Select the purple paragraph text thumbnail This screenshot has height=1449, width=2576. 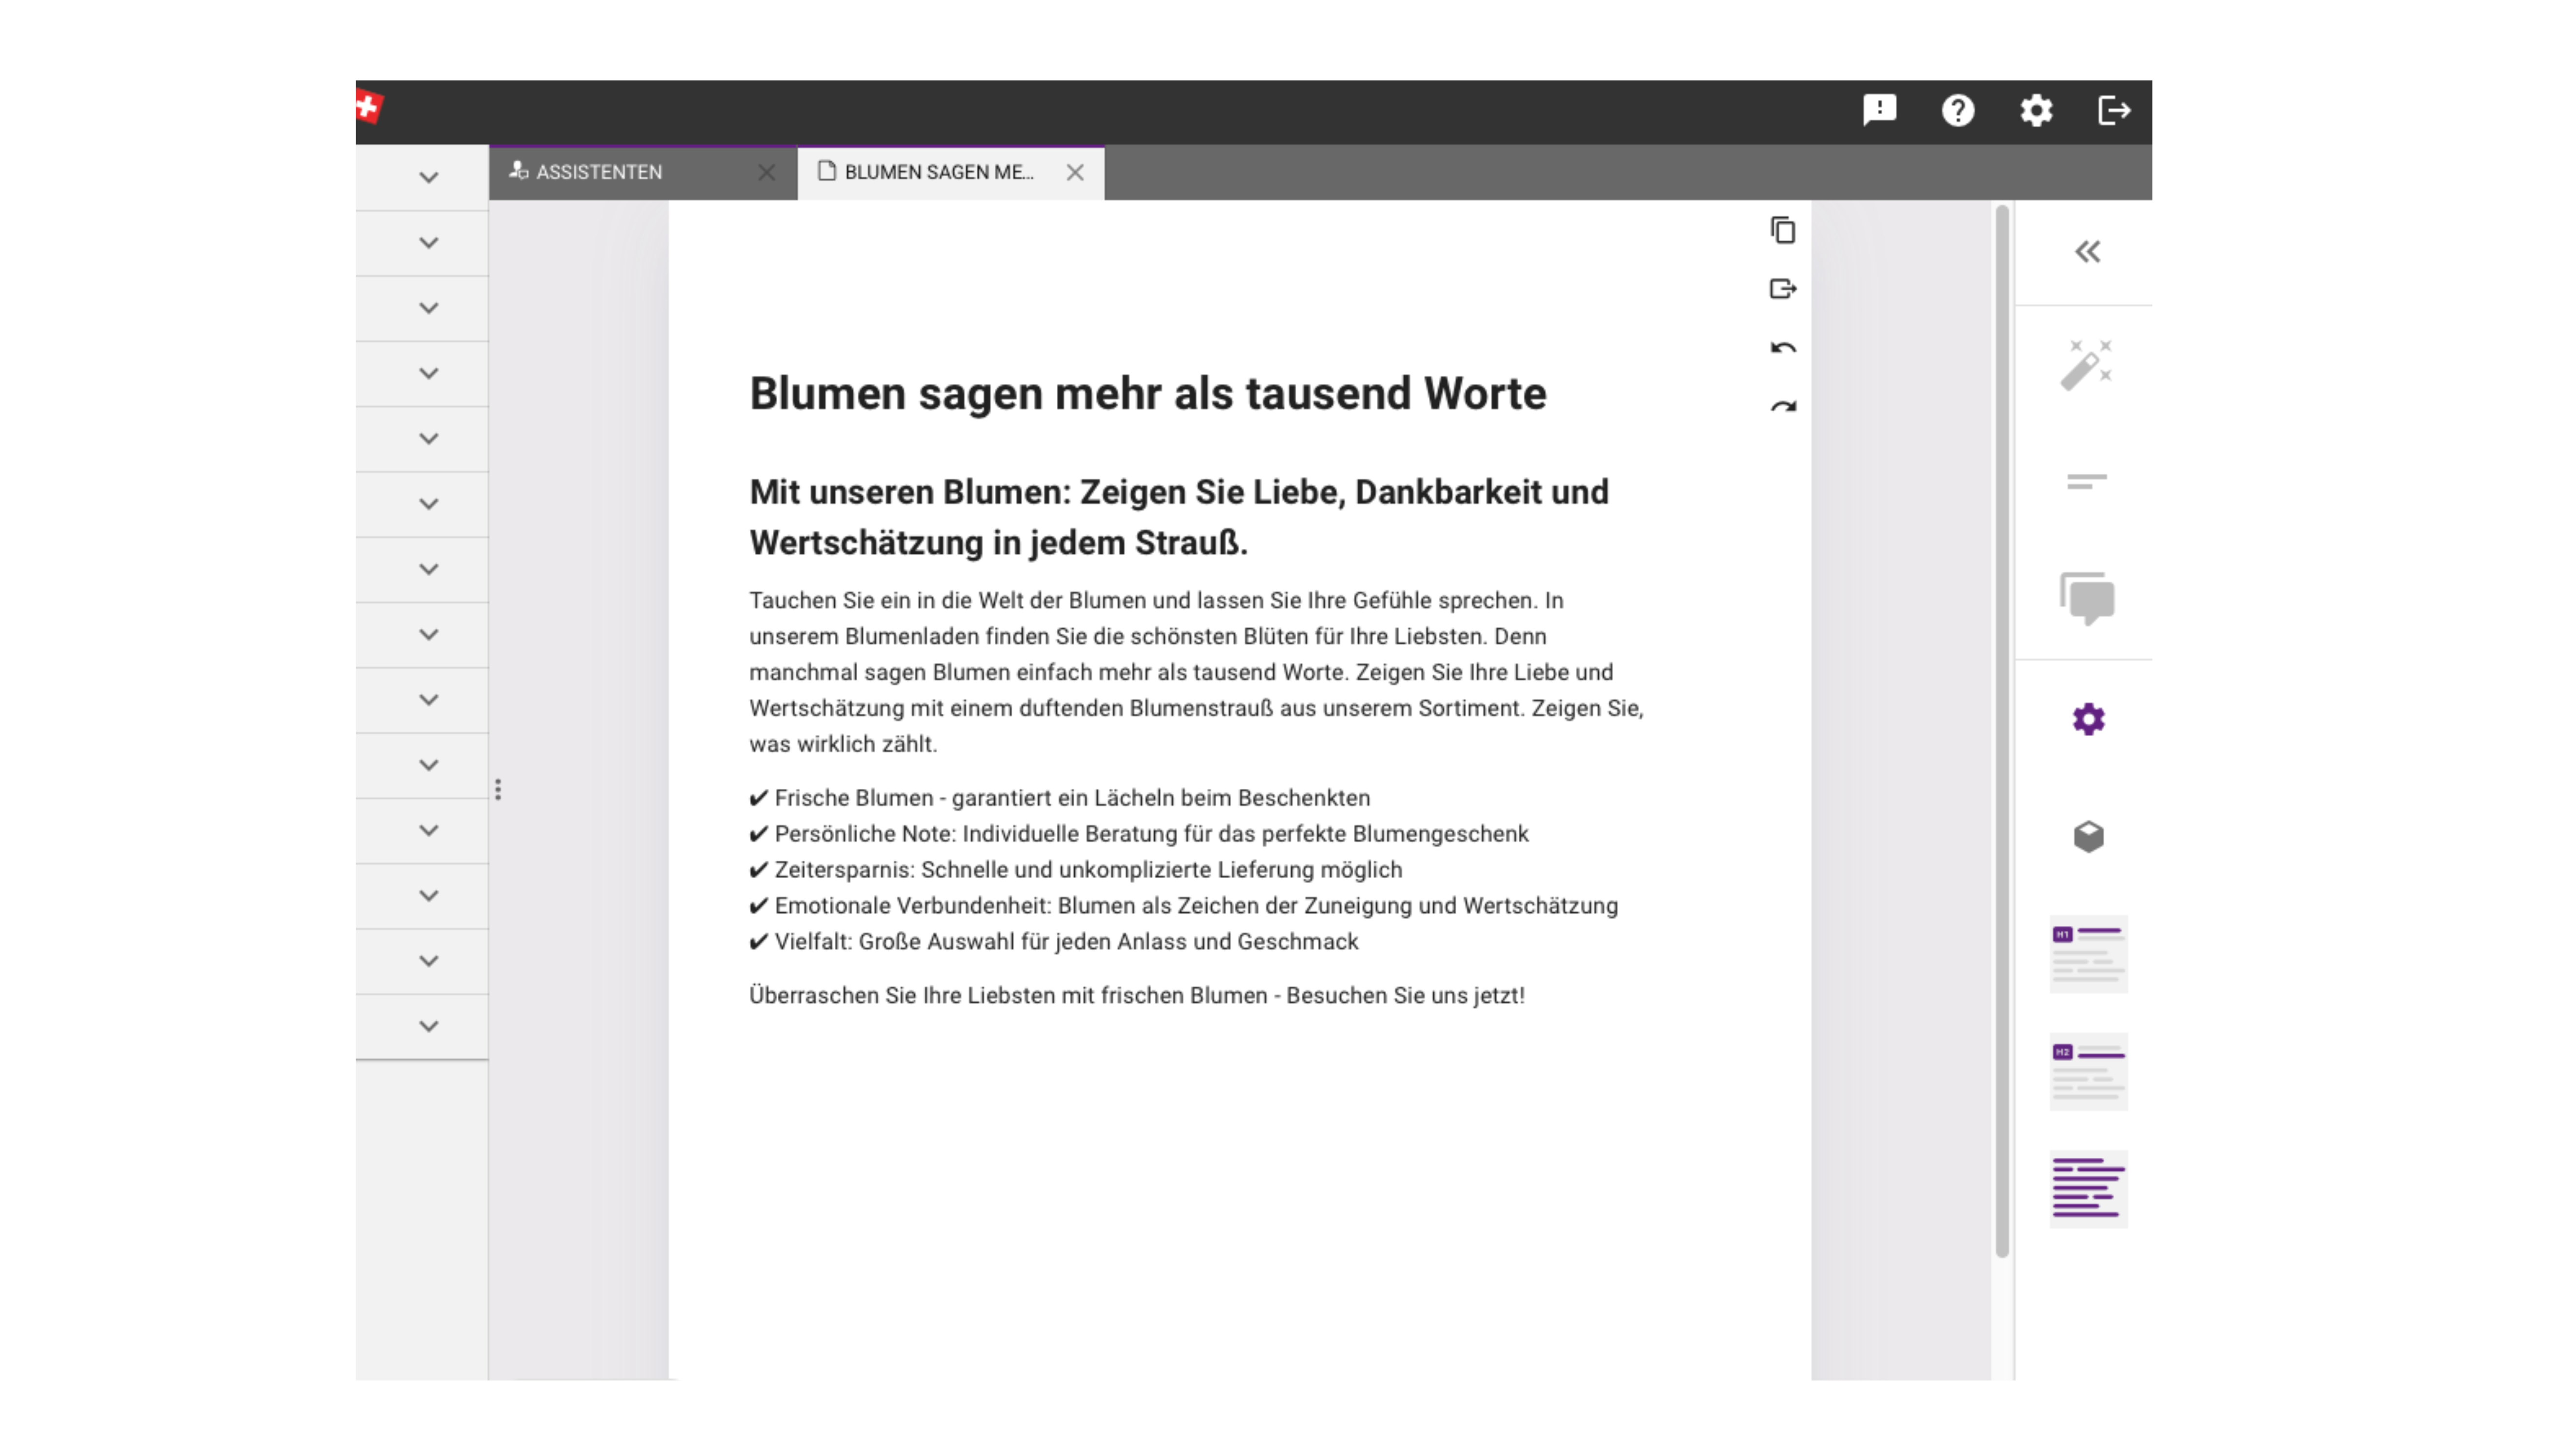coord(2088,1189)
